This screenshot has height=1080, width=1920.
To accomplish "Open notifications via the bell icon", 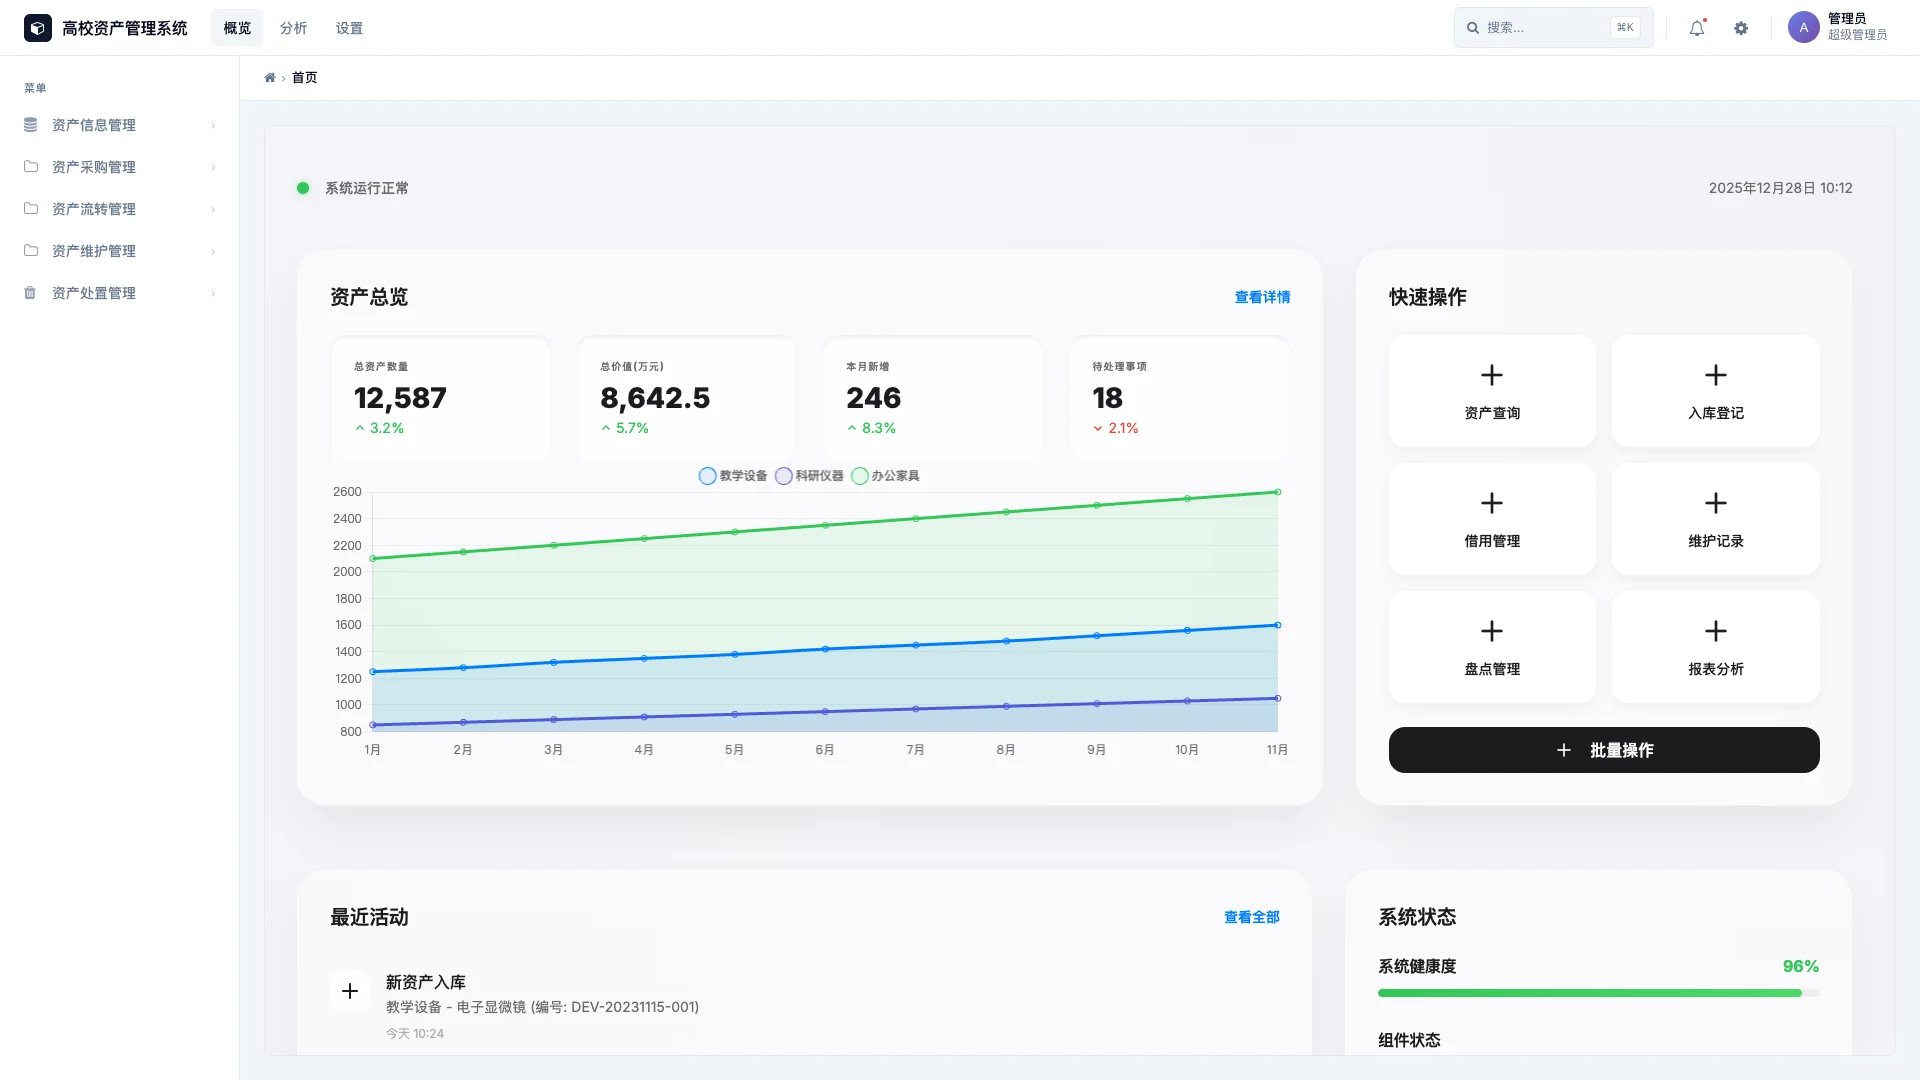I will click(x=1695, y=27).
